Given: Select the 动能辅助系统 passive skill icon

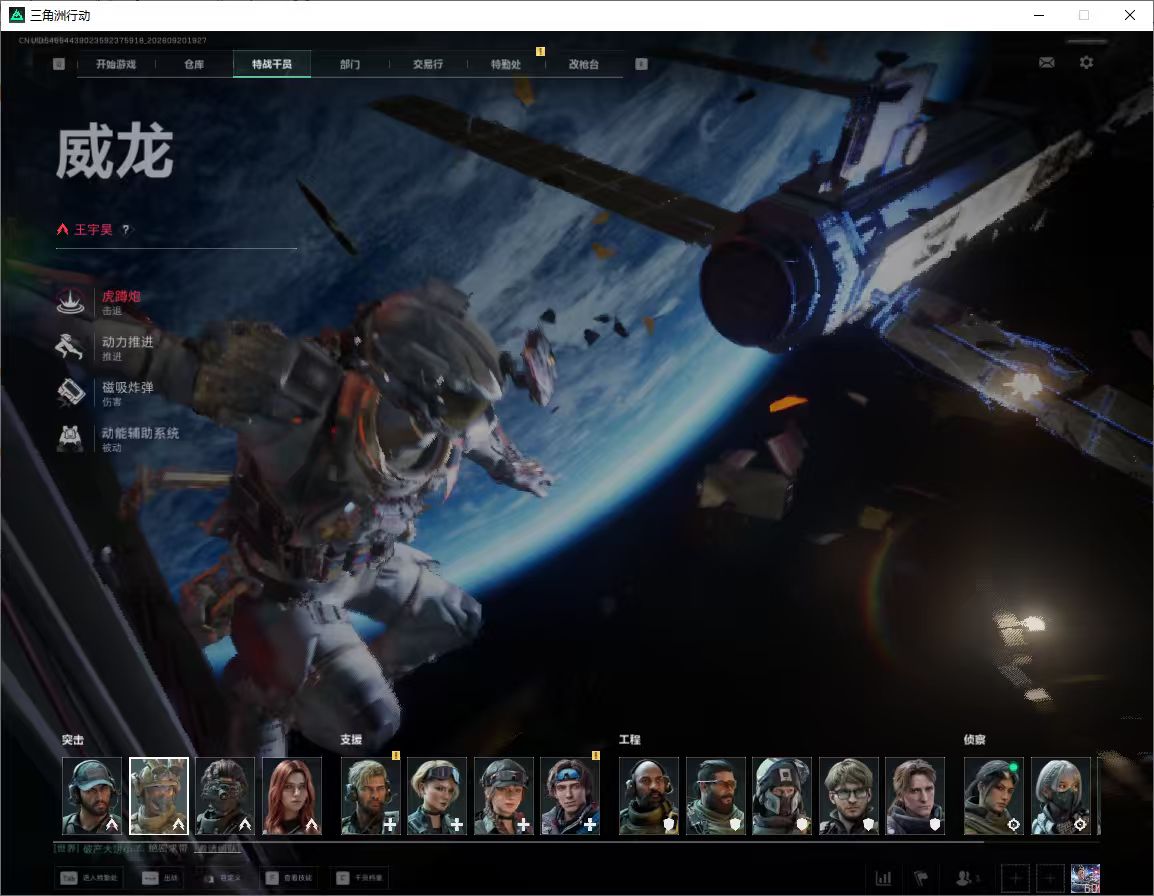Looking at the screenshot, I should (71, 438).
